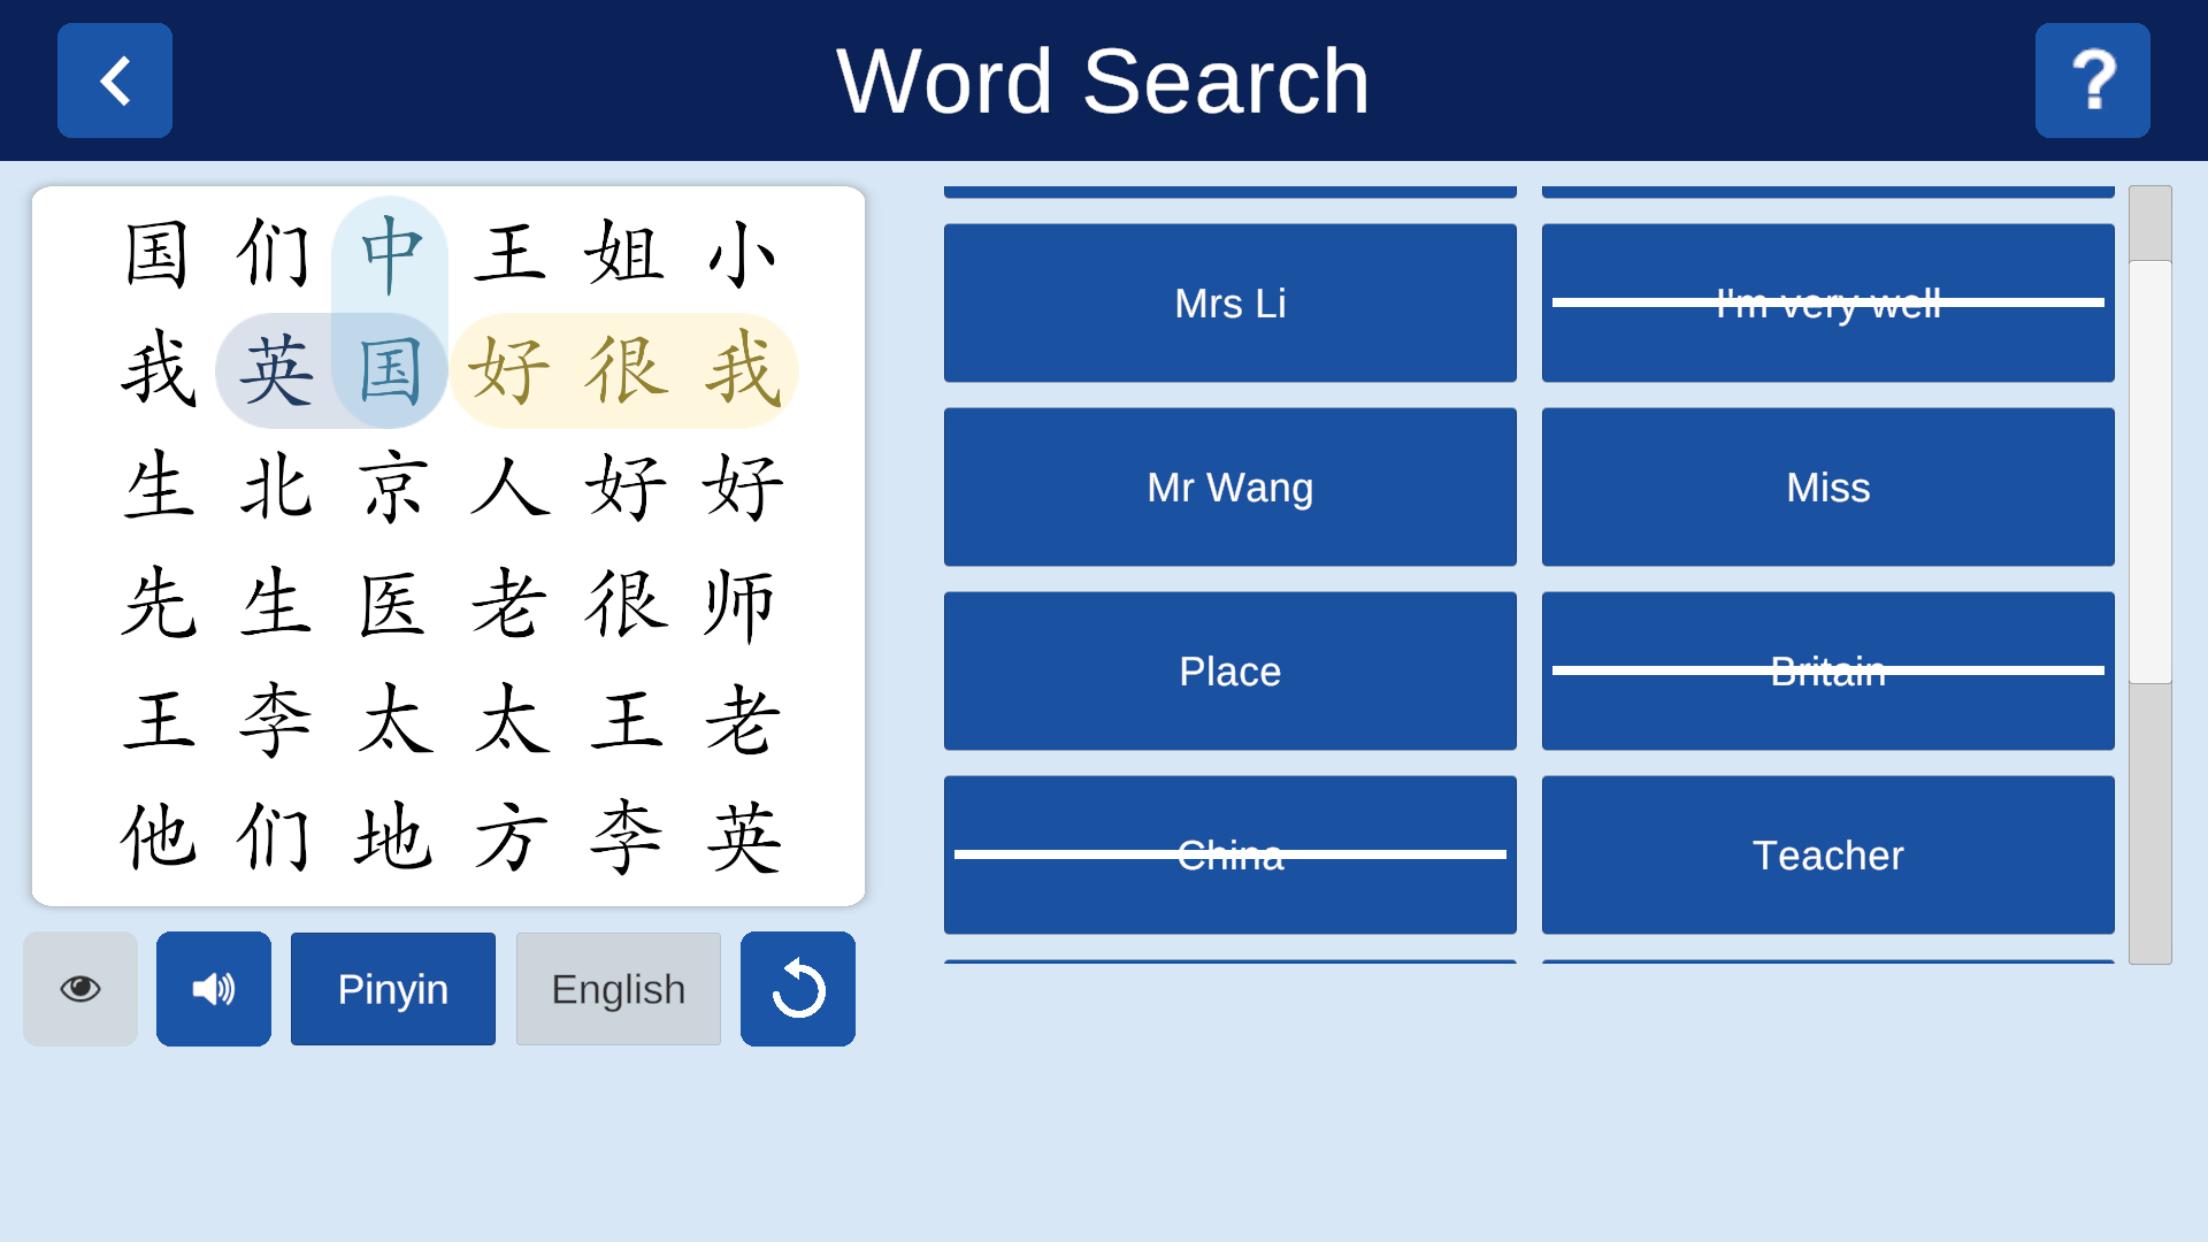Tap the blue-highlighted 英 character
Viewport: 2208px width, 1242px height.
(x=275, y=371)
